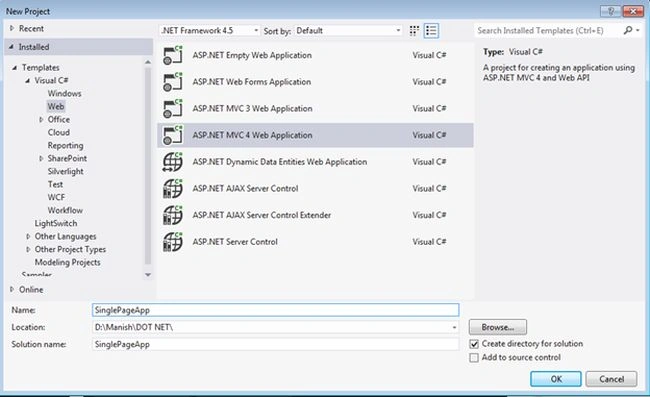Expand the SharePoint tree node arrow
The width and height of the screenshot is (650, 397).
(41, 158)
